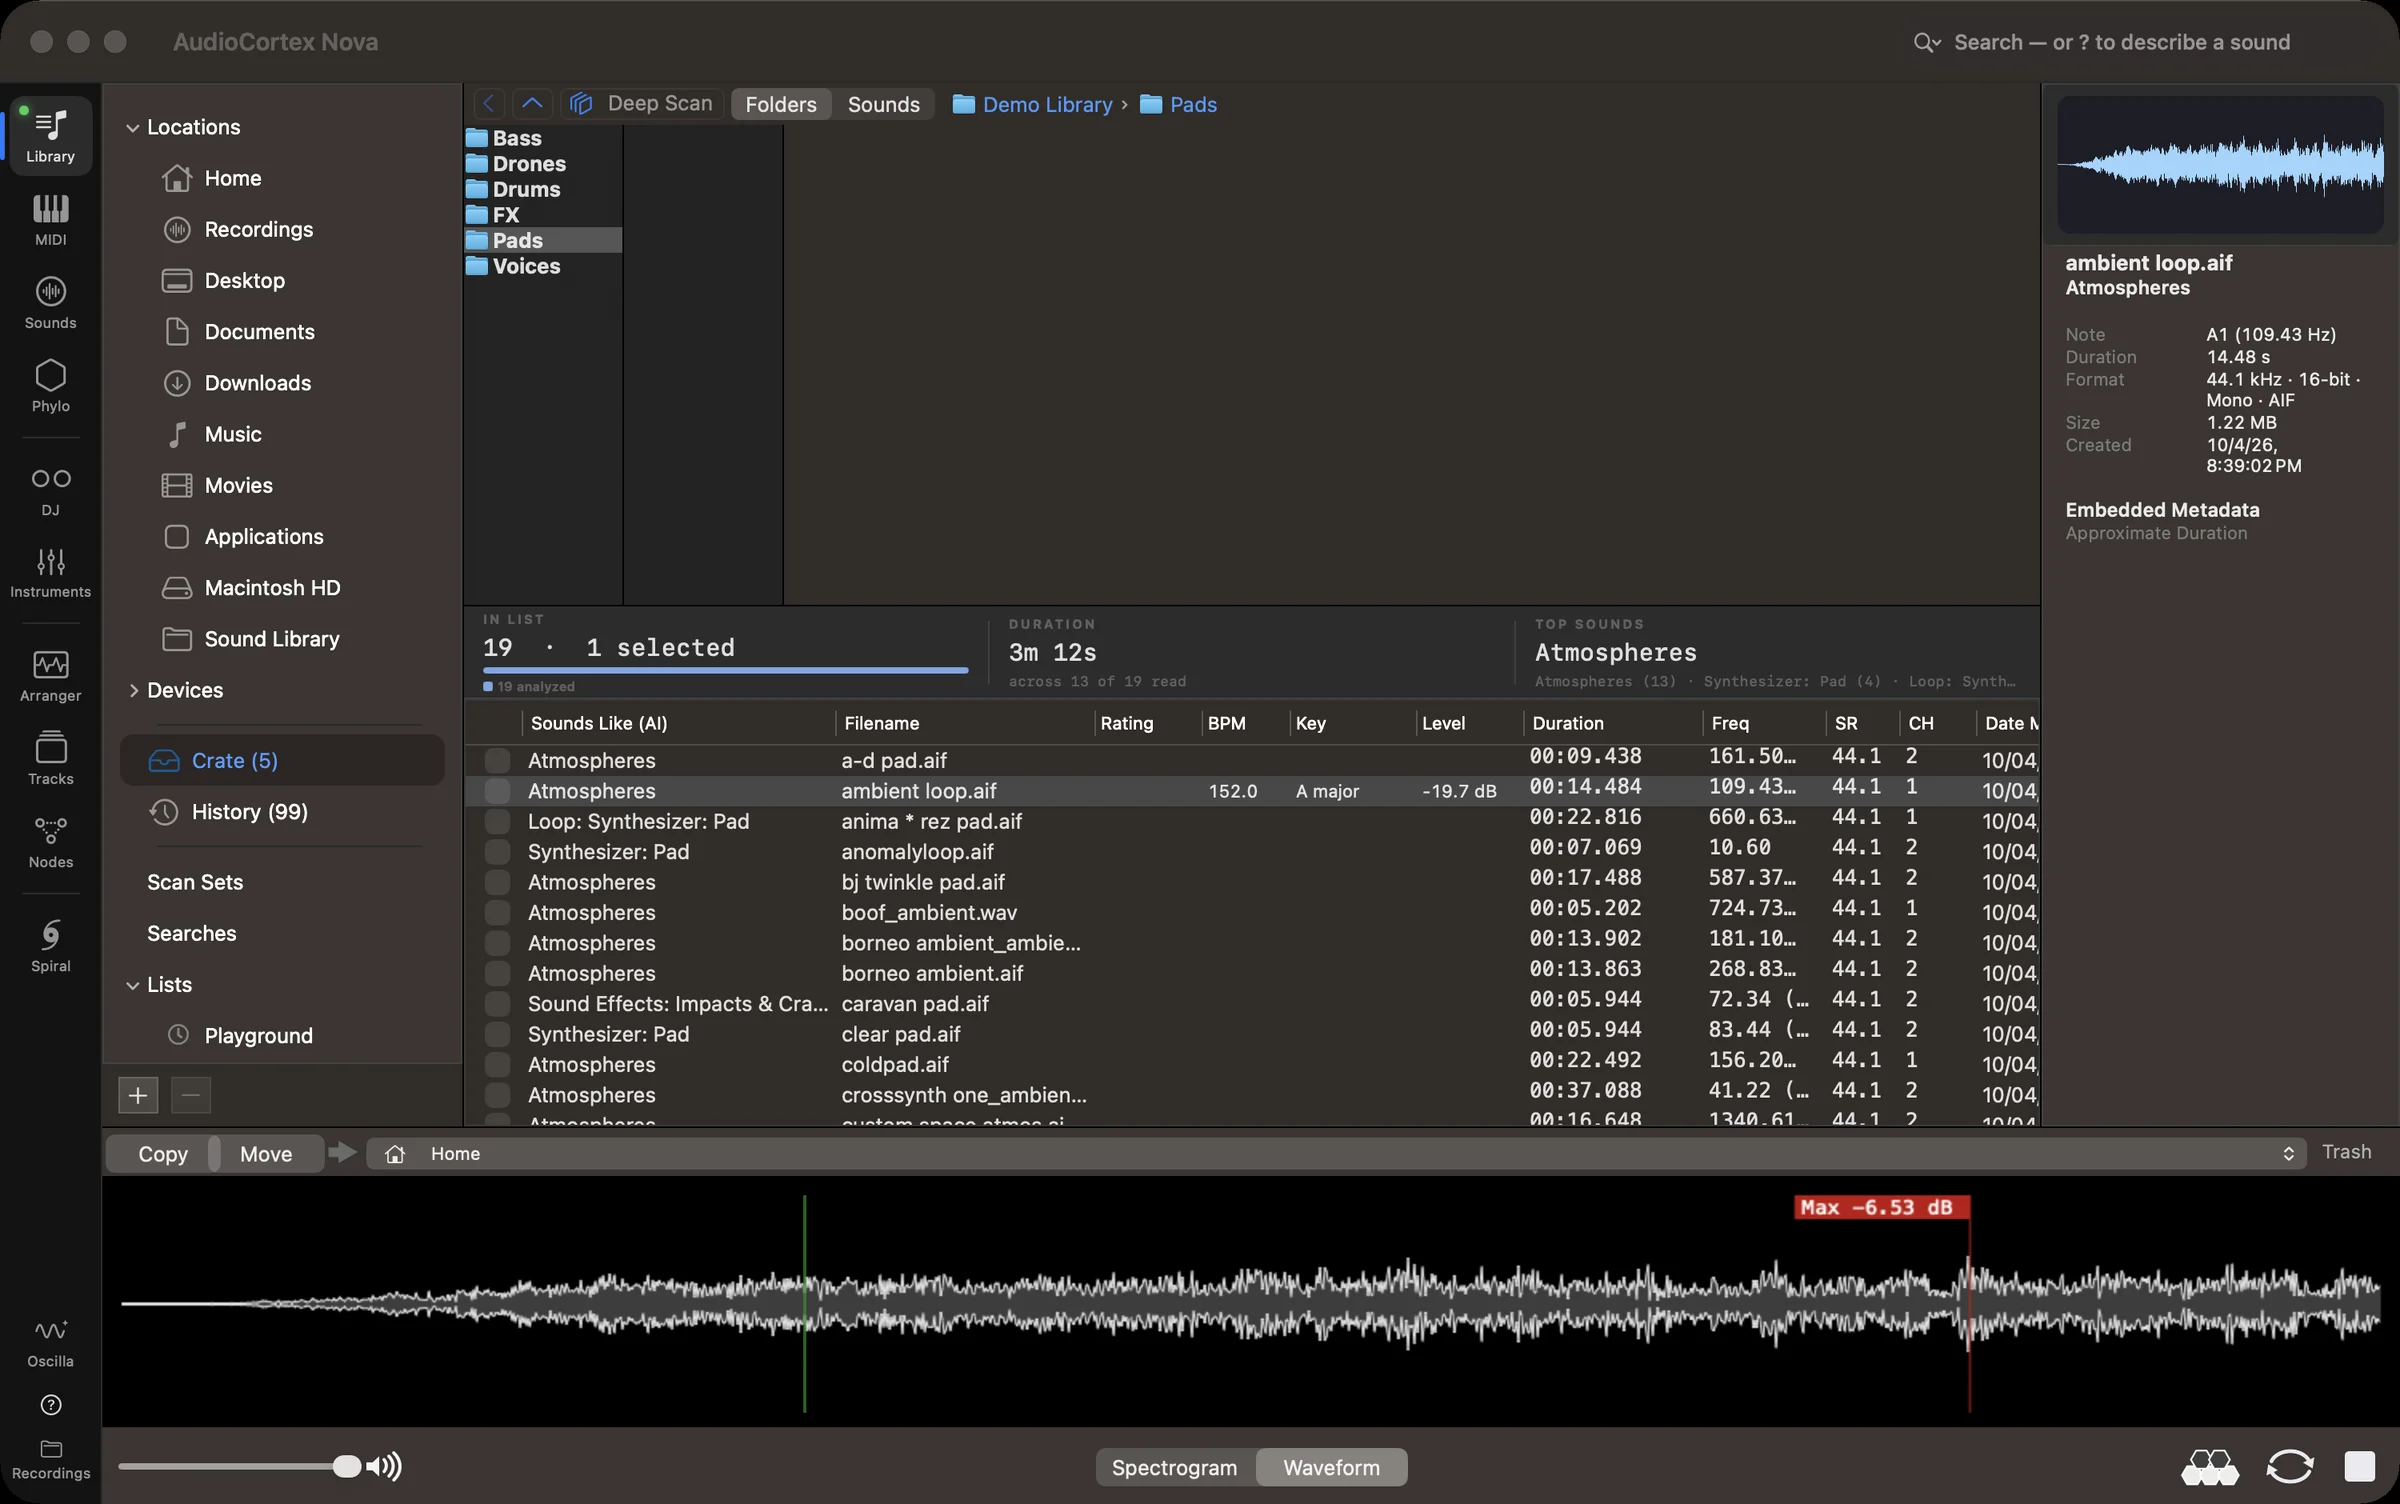Select Move mode

point(266,1153)
